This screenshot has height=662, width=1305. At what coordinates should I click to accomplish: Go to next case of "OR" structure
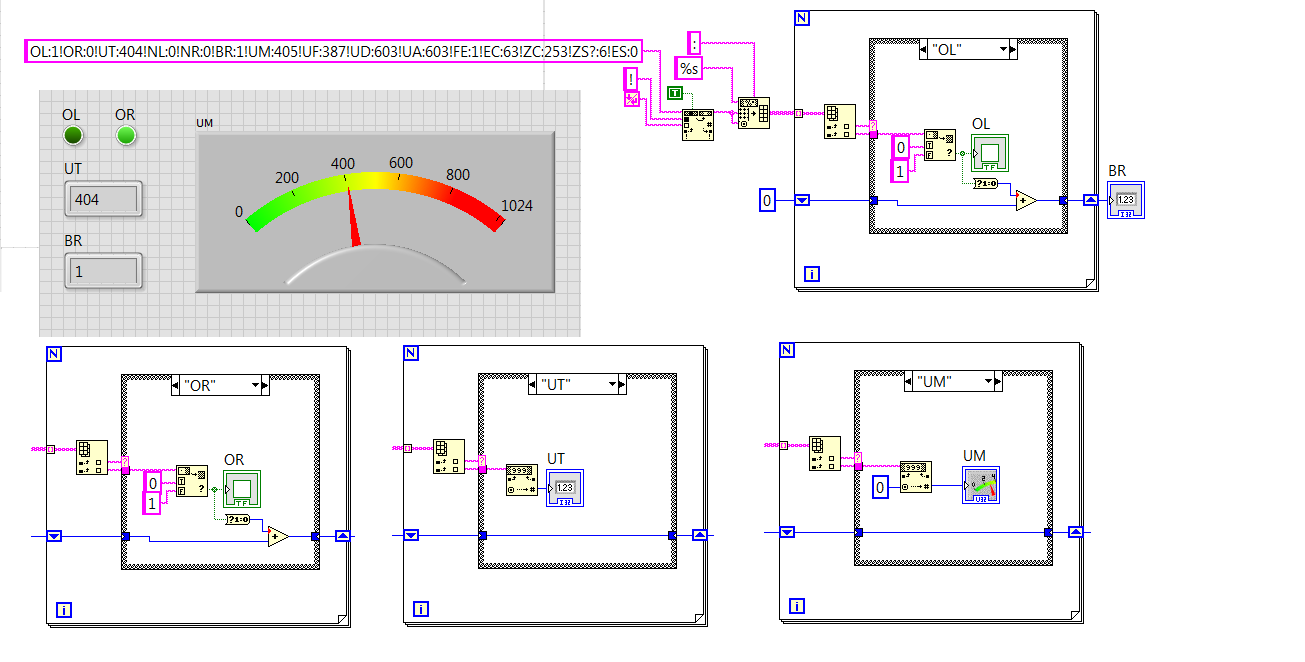click(x=265, y=385)
